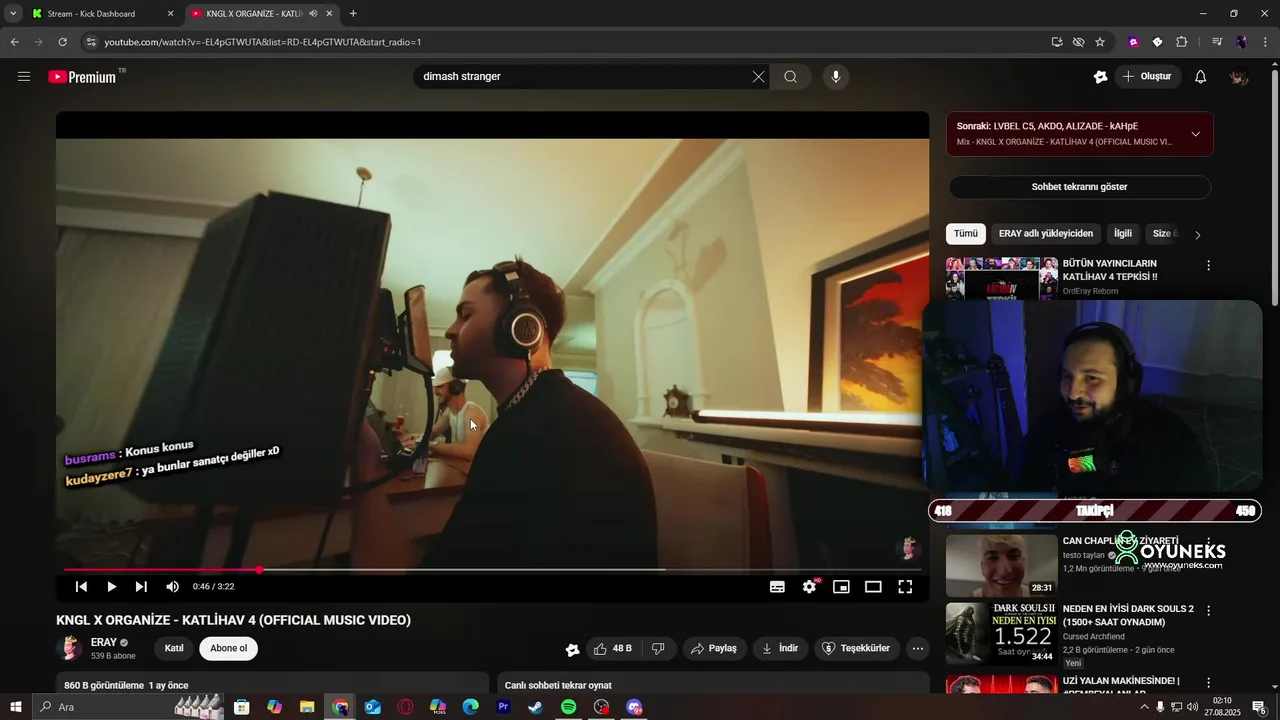Open Chrome three-dot menu
1280x720 pixels.
(1264, 42)
